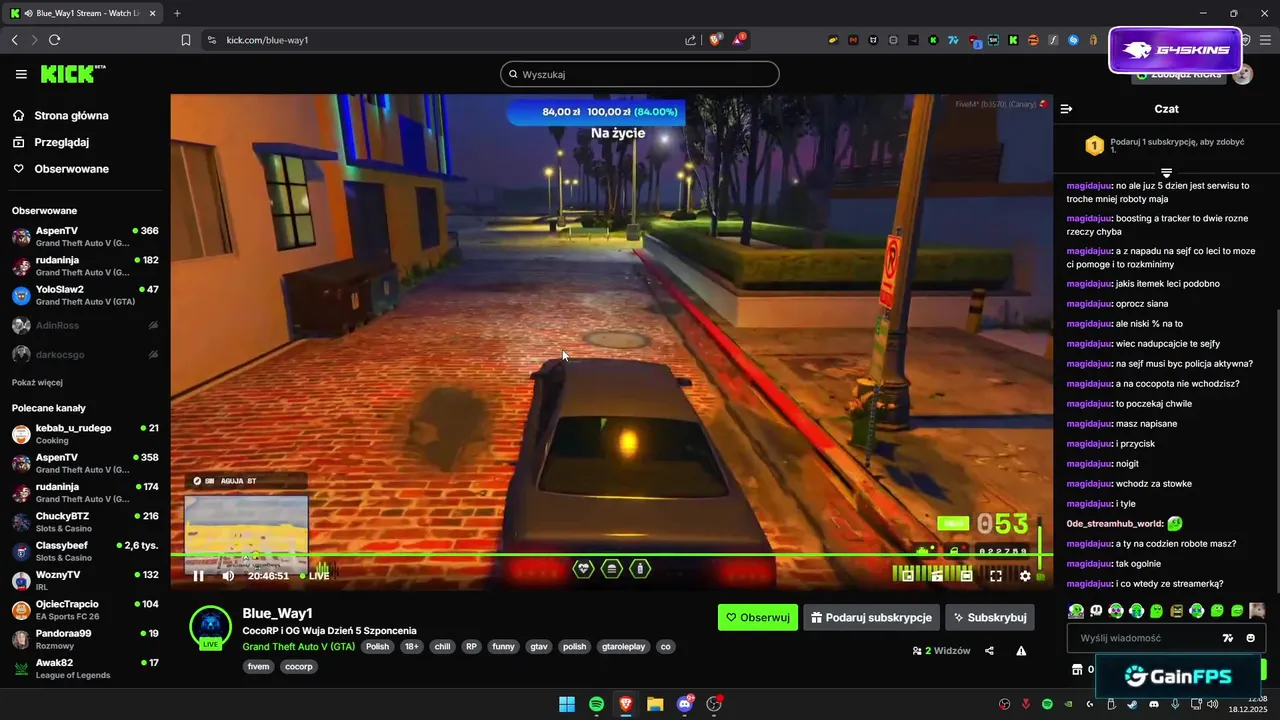Click the browser share icon
The image size is (1280, 720).
(x=690, y=40)
